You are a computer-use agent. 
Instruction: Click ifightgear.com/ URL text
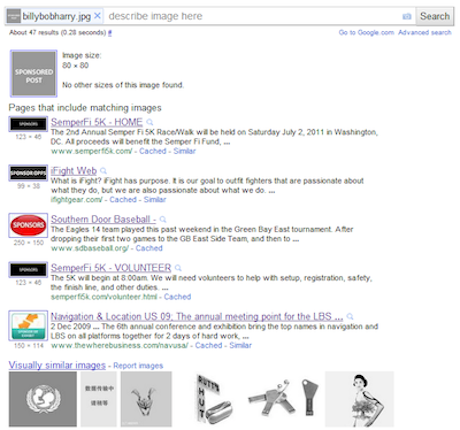pyautogui.click(x=77, y=200)
